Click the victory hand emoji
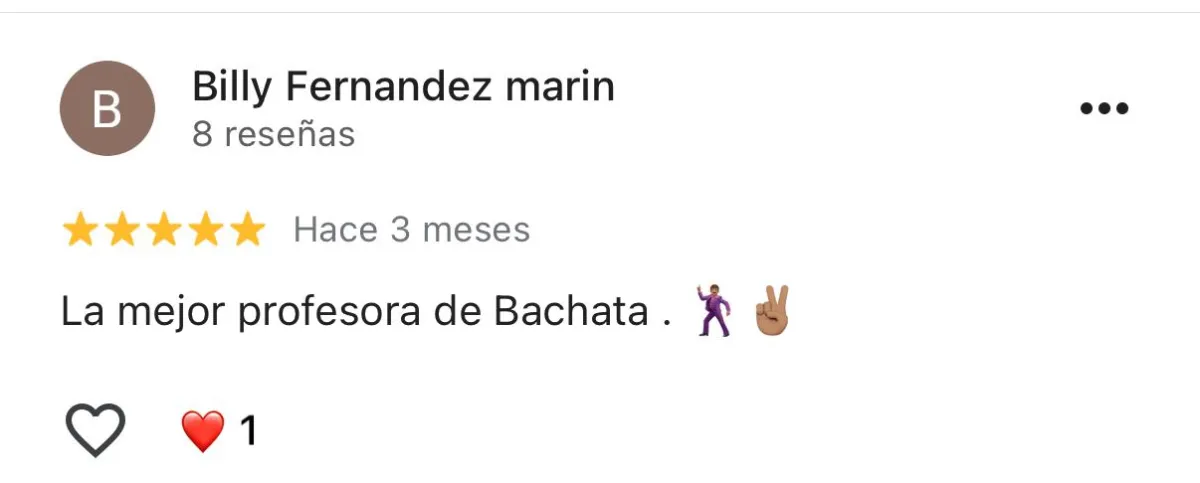The height and width of the screenshot is (483, 1200). [x=771, y=311]
